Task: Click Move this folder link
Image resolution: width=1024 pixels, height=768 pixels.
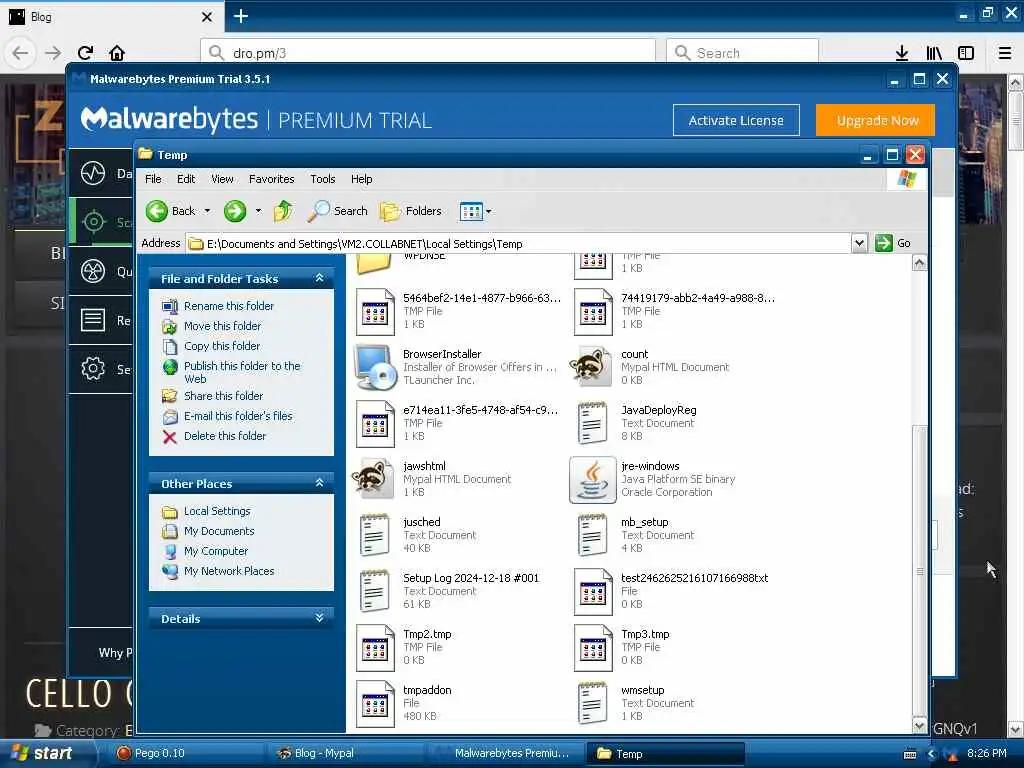Action: coord(223,326)
